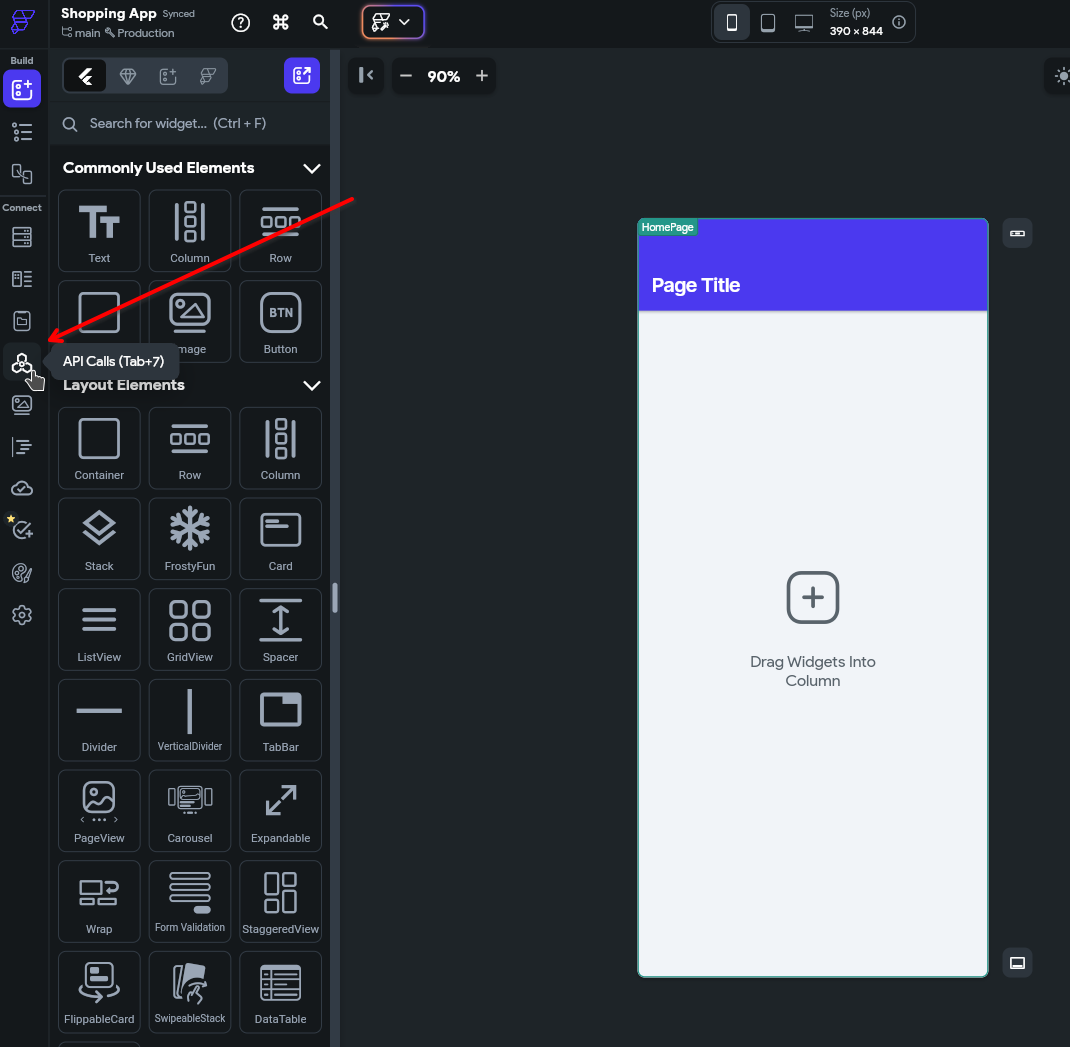The height and width of the screenshot is (1047, 1070).
Task: Click the plus icon to add widget
Action: tap(813, 597)
